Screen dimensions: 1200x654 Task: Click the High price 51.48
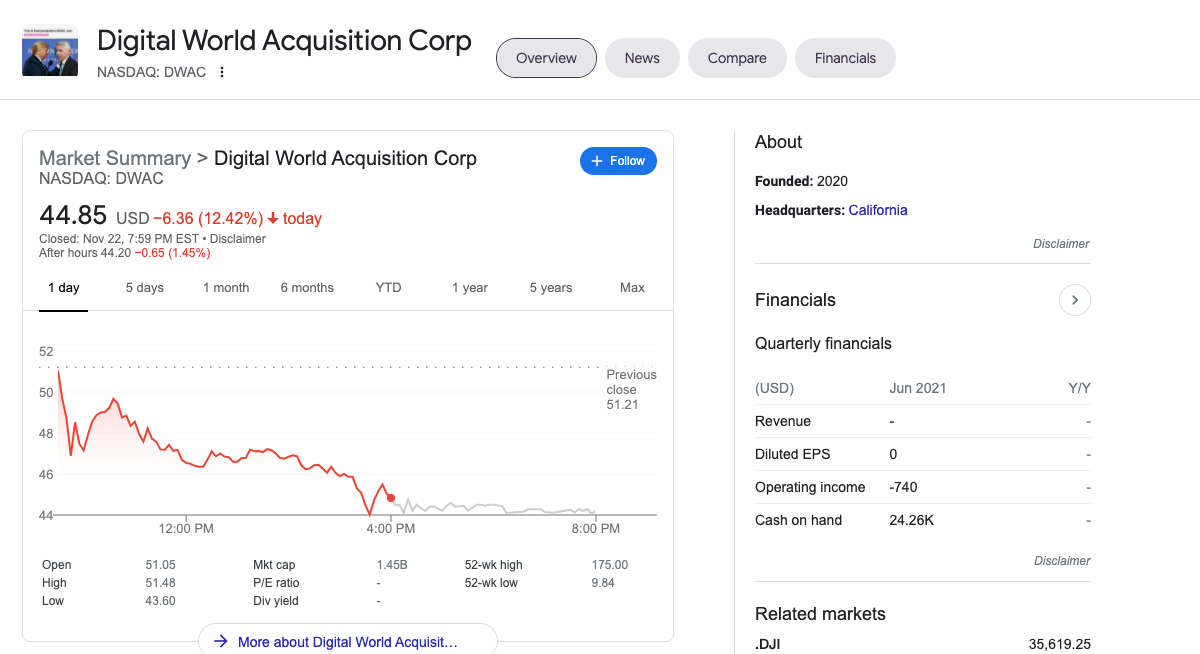(160, 583)
